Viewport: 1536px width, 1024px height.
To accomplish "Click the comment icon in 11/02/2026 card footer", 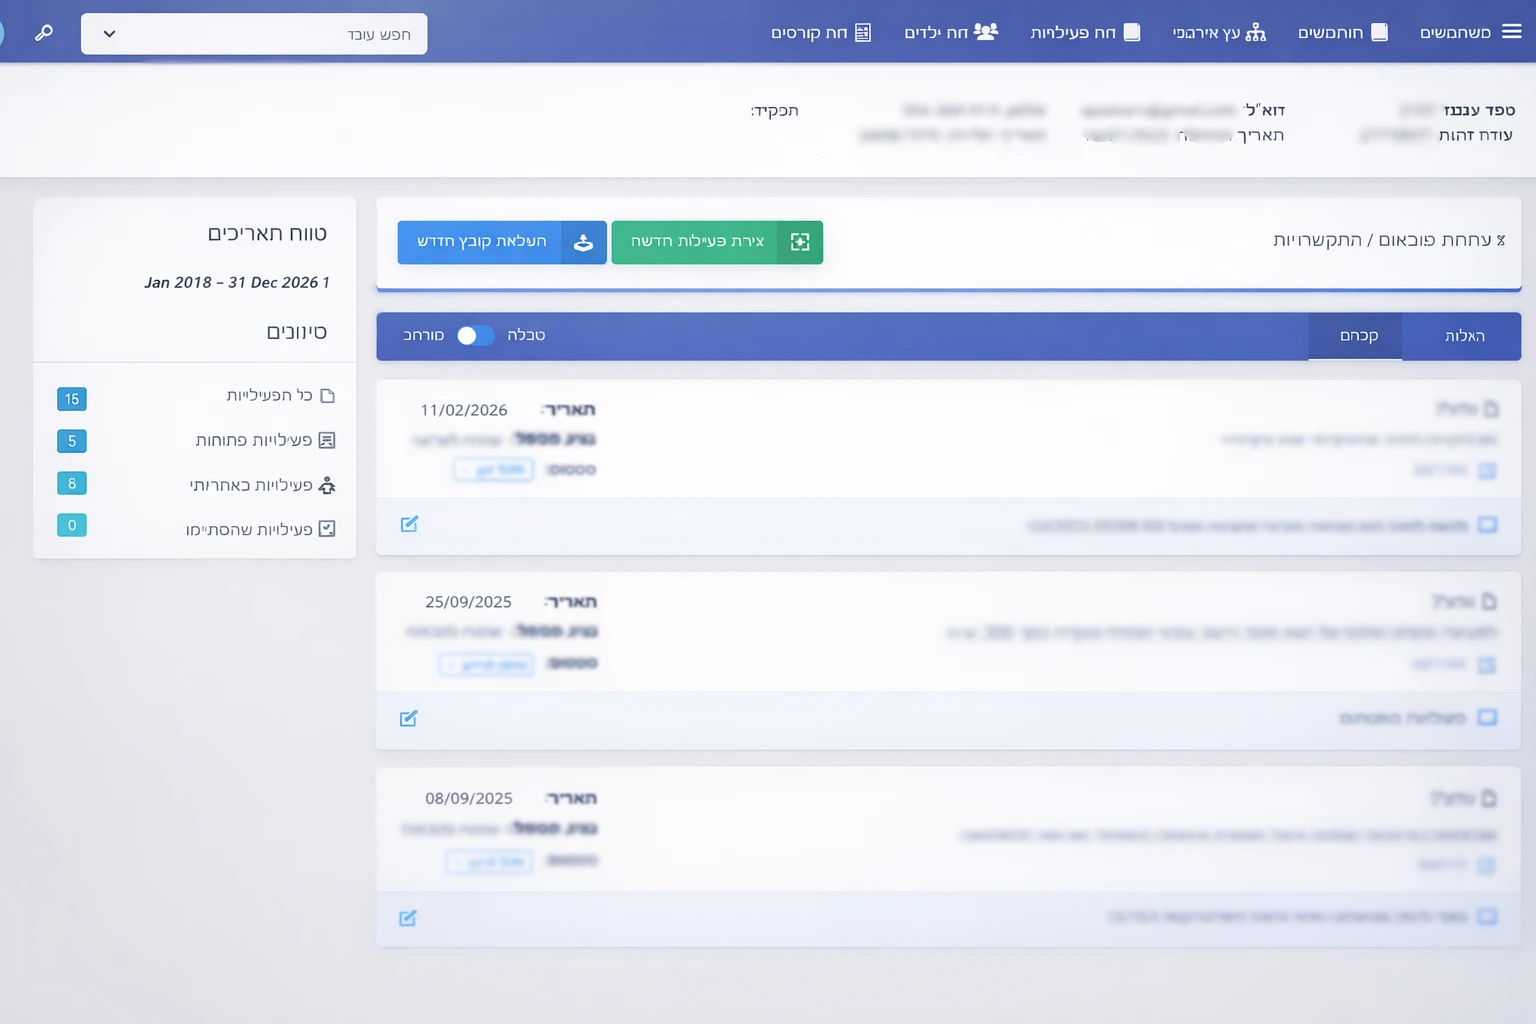I will coord(1488,525).
